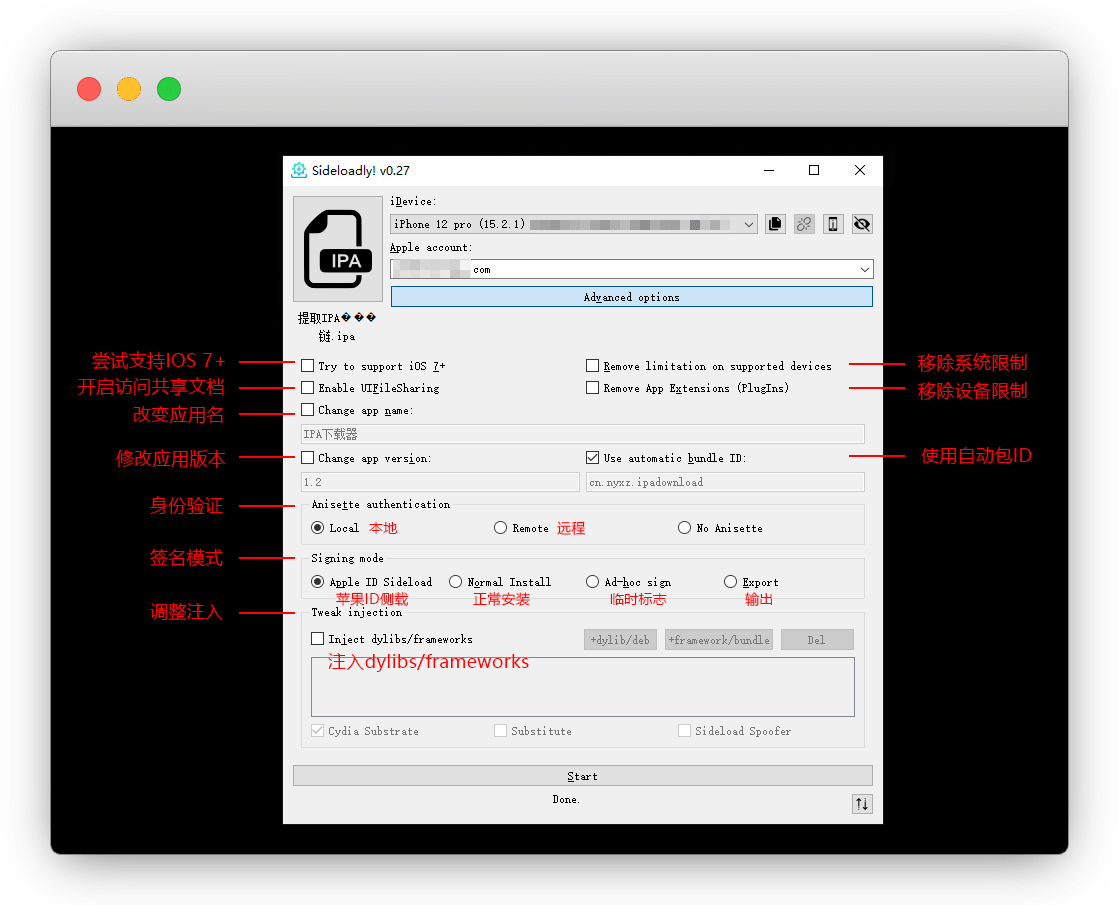The width and height of the screenshot is (1119, 905).
Task: Enable Try to support iOS 7+
Action: 308,366
